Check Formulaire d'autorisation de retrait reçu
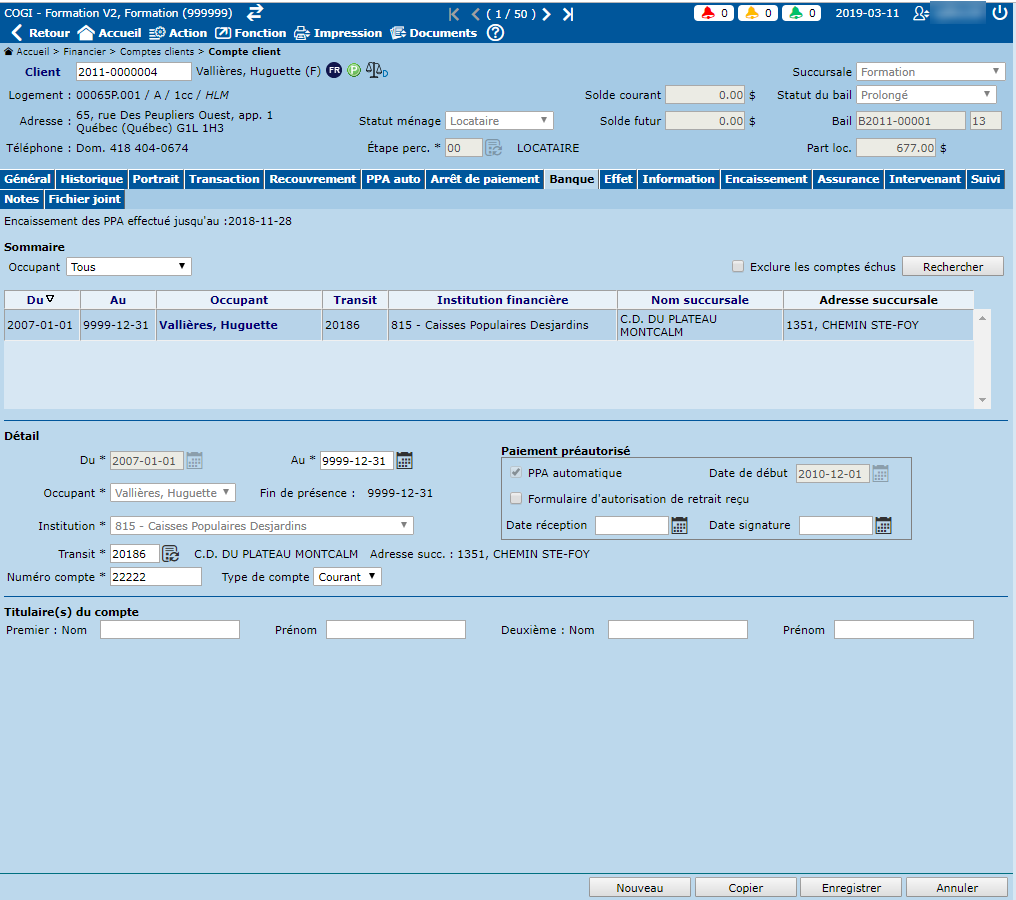This screenshot has height=900, width=1016. tap(516, 499)
